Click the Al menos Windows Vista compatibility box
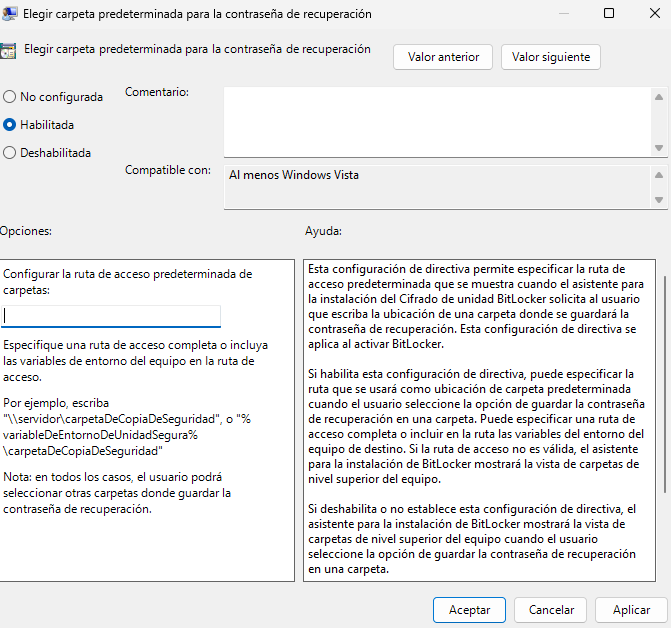The image size is (671, 628). (435, 186)
